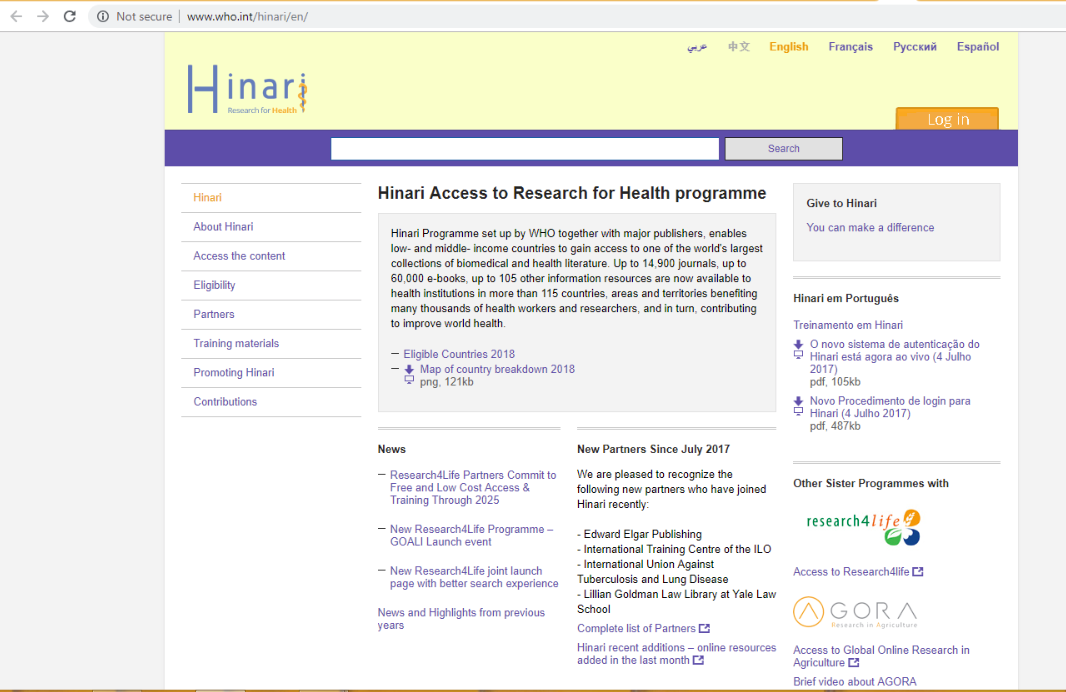
Task: Open Treinamento em Hinari link
Action: [x=848, y=326]
